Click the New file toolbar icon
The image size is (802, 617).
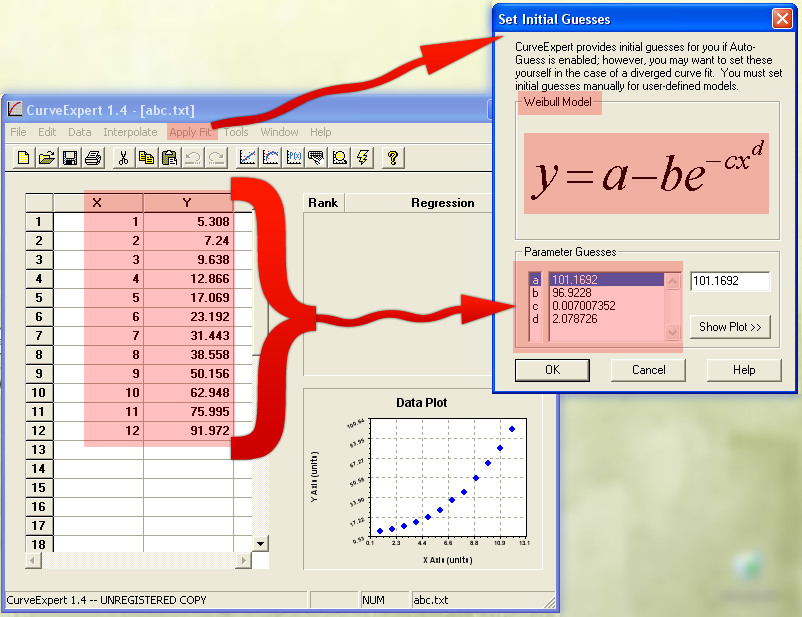coord(24,157)
